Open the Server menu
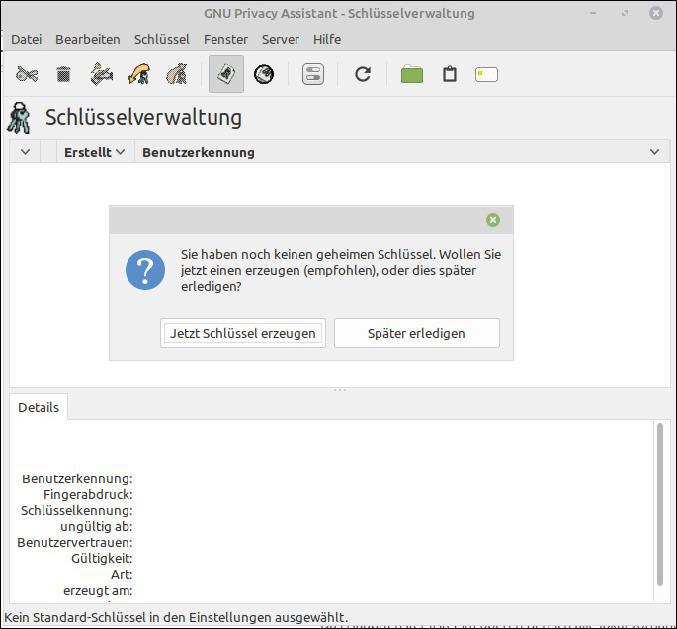This screenshot has height=629, width=677. [x=280, y=39]
